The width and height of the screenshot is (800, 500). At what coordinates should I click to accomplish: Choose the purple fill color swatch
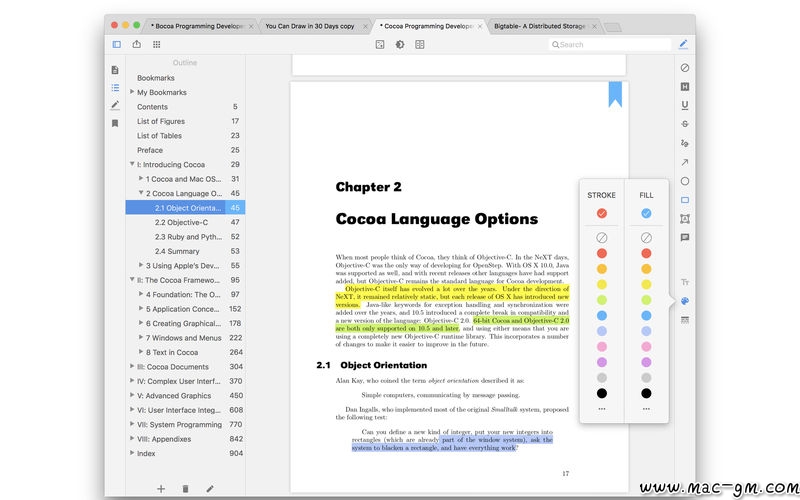646,362
